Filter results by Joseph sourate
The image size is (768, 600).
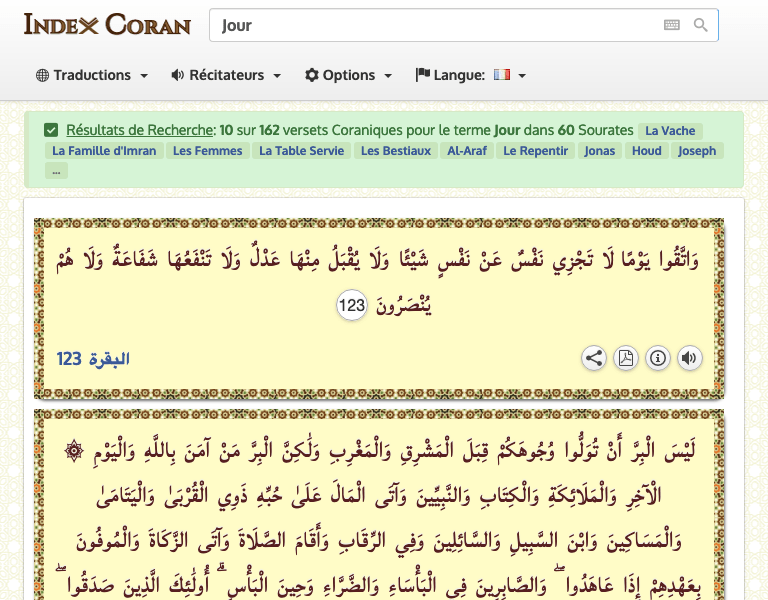(x=697, y=151)
